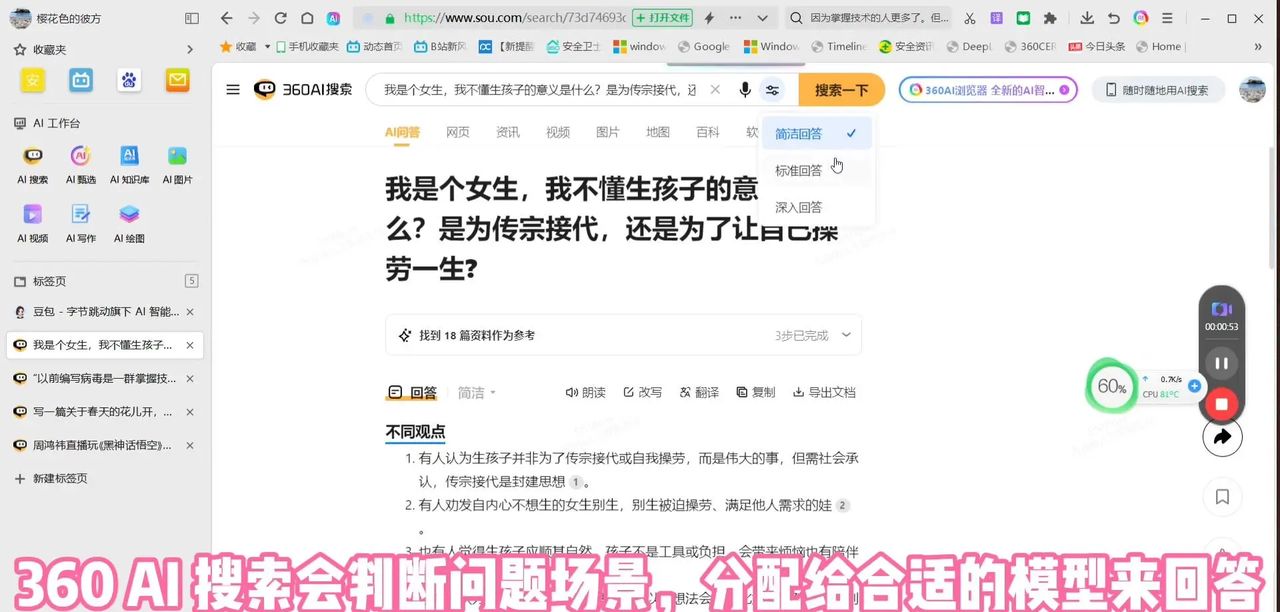Select the 标准回答 answer mode
The image size is (1280, 612).
[x=798, y=170]
